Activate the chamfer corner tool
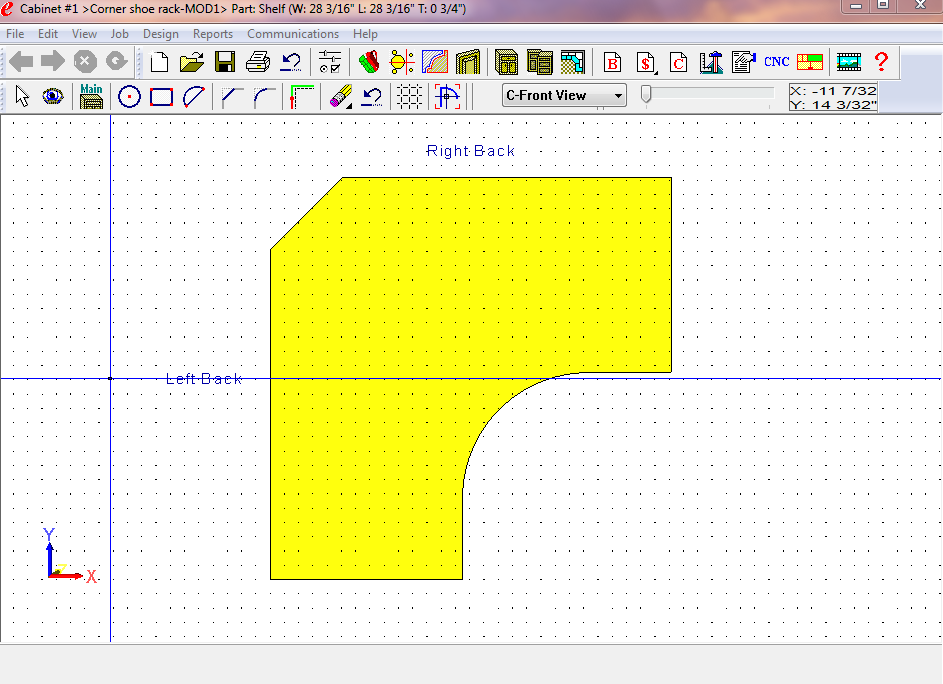 (232, 97)
